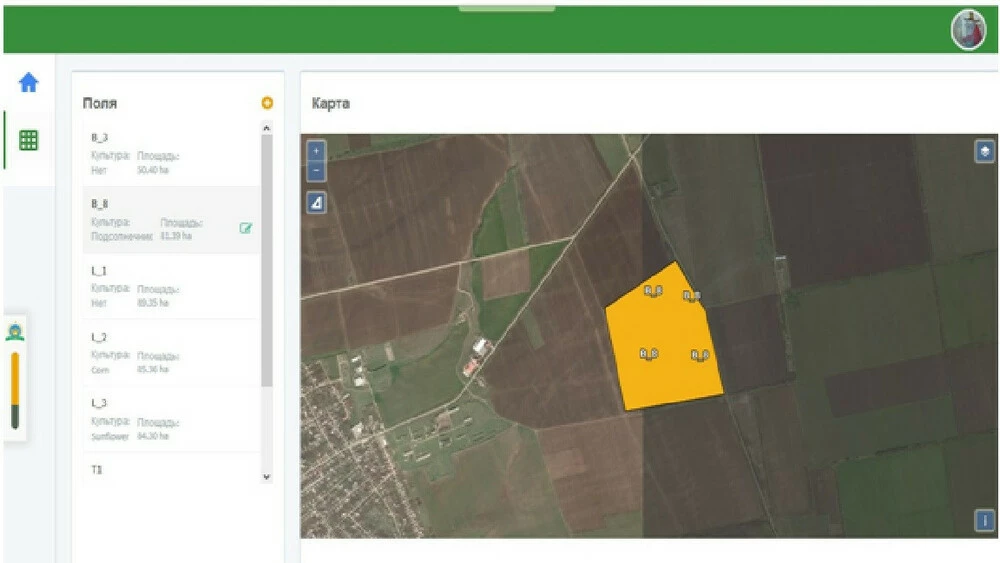Show map attribution info
Screen dimensions: 1000x563
tap(984, 521)
